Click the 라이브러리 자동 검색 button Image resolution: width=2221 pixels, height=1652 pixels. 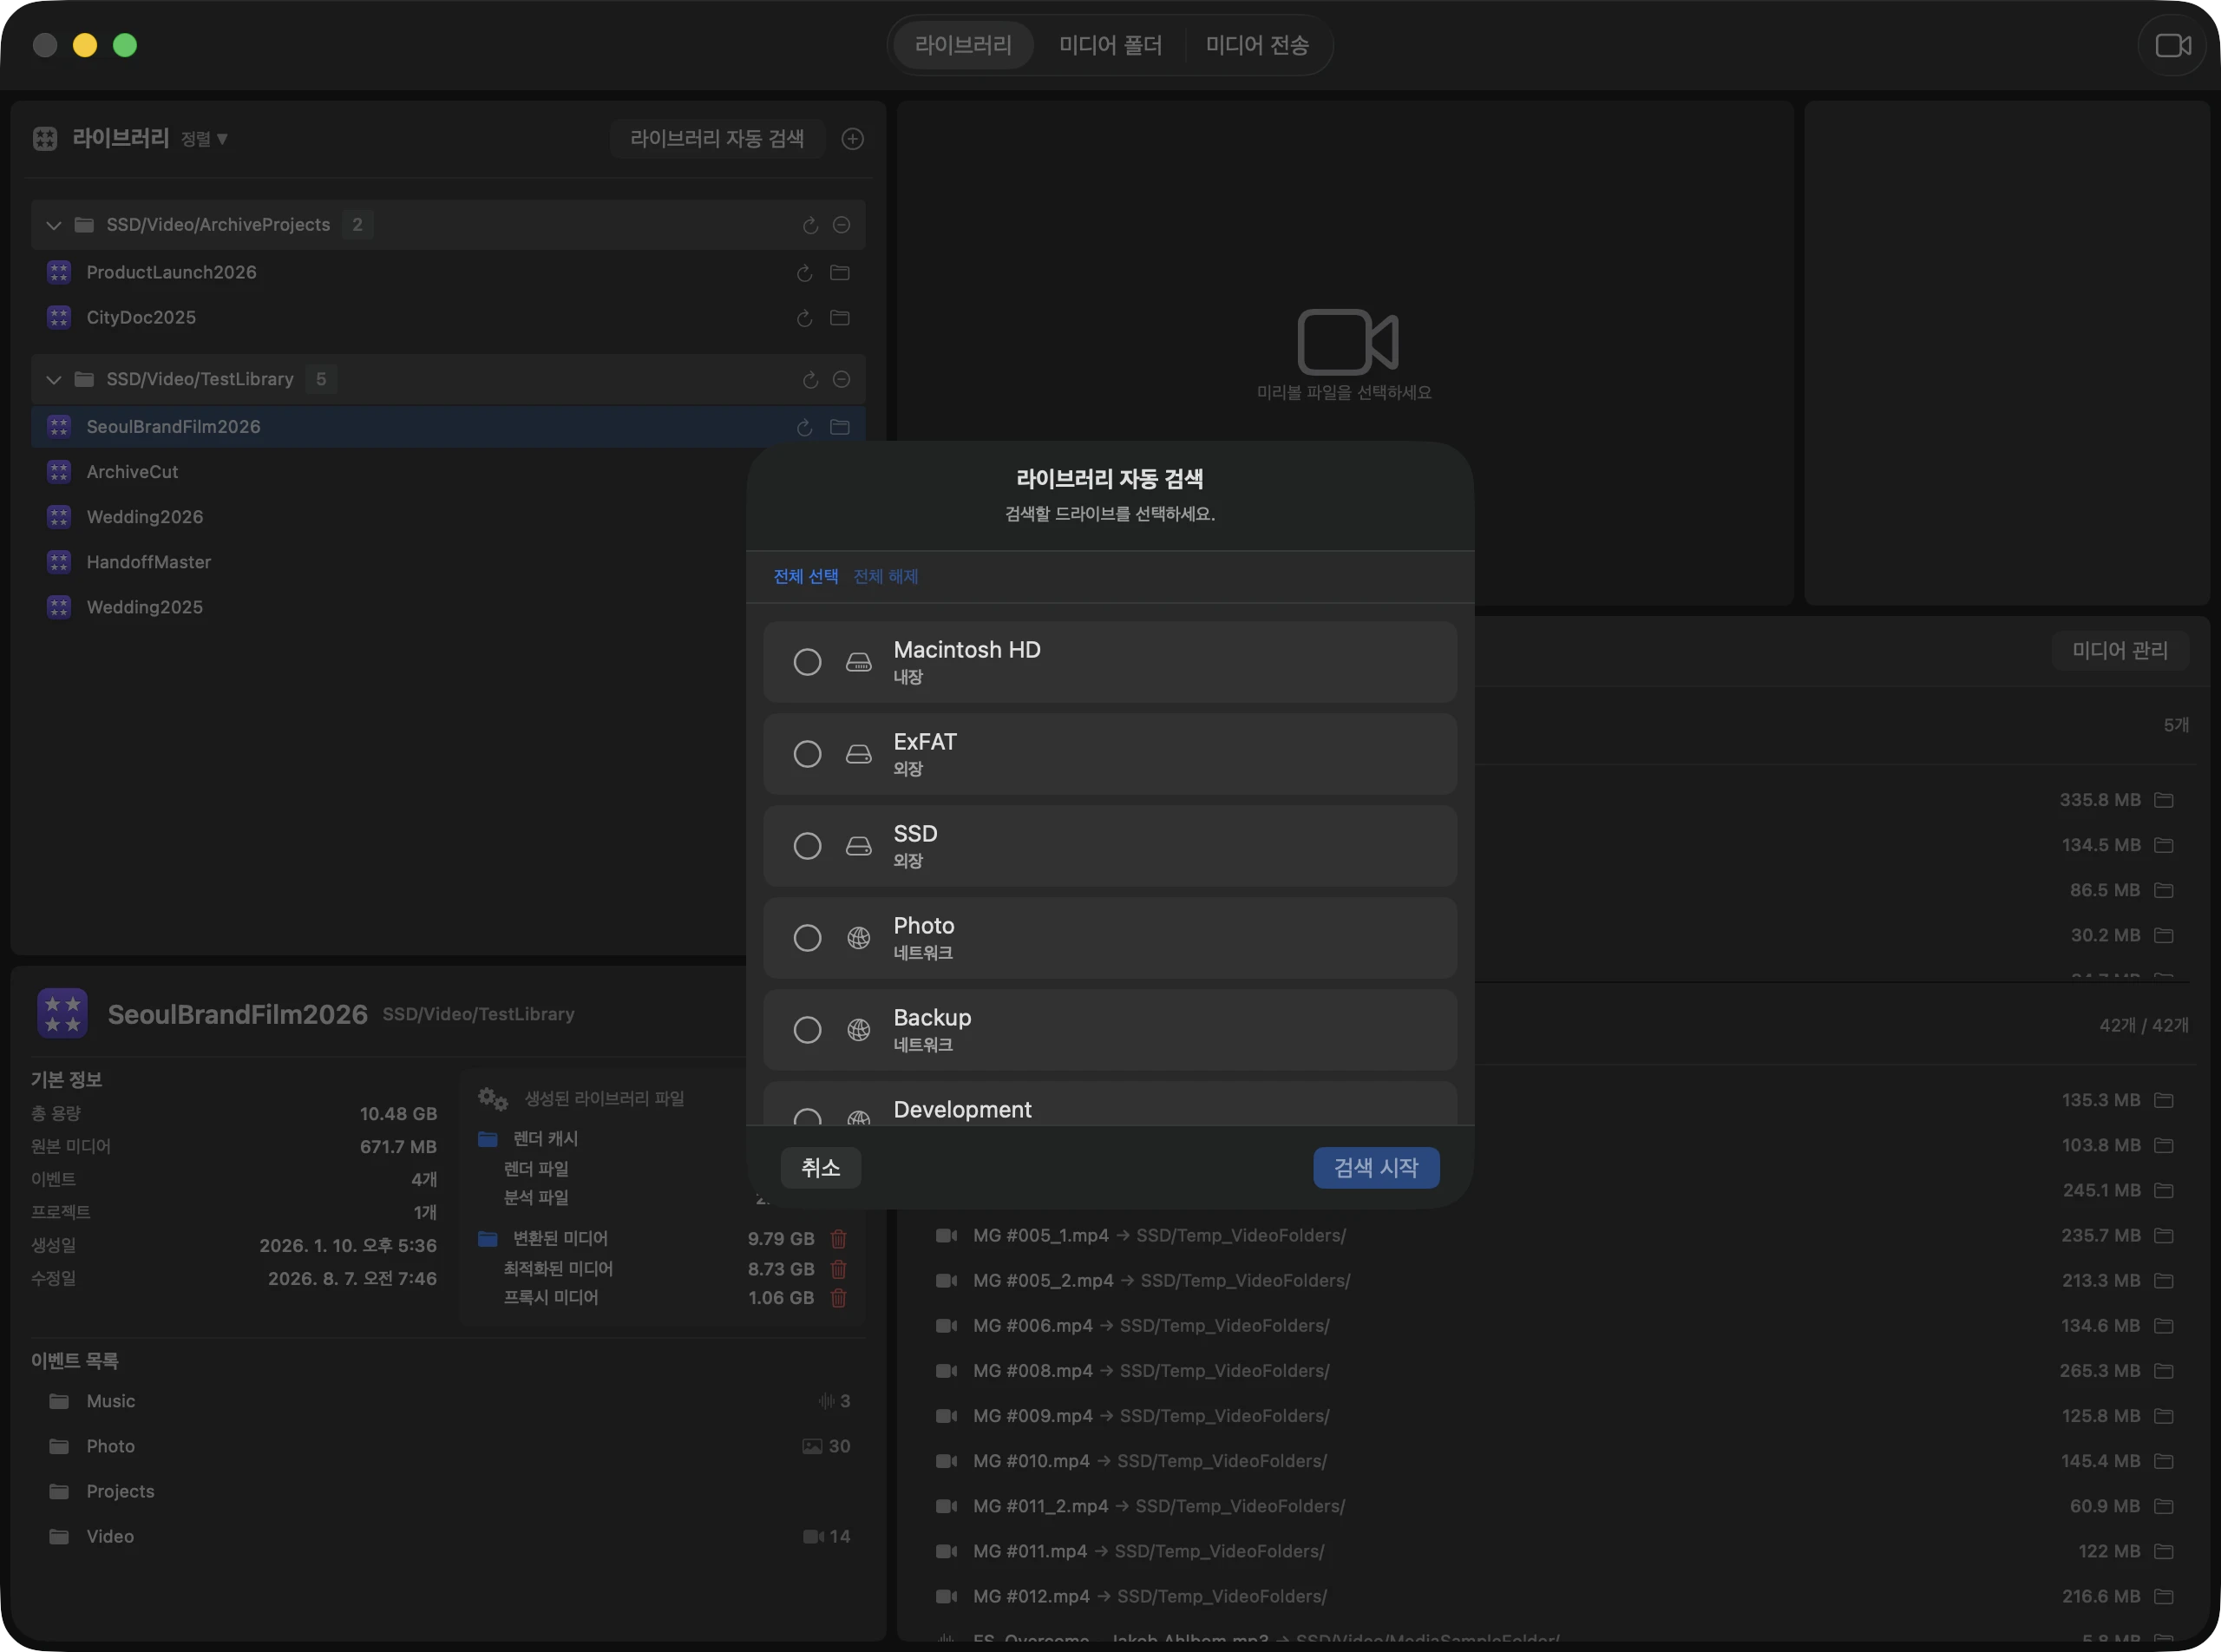point(717,139)
